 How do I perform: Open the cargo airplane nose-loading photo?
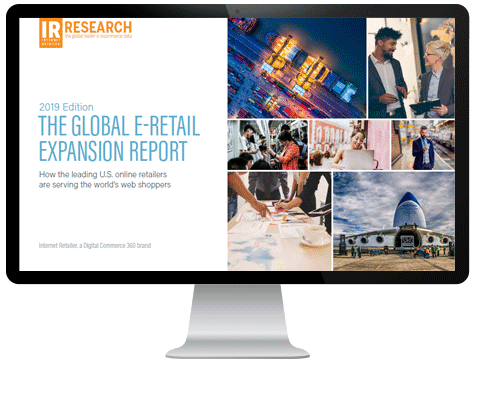click(394, 221)
